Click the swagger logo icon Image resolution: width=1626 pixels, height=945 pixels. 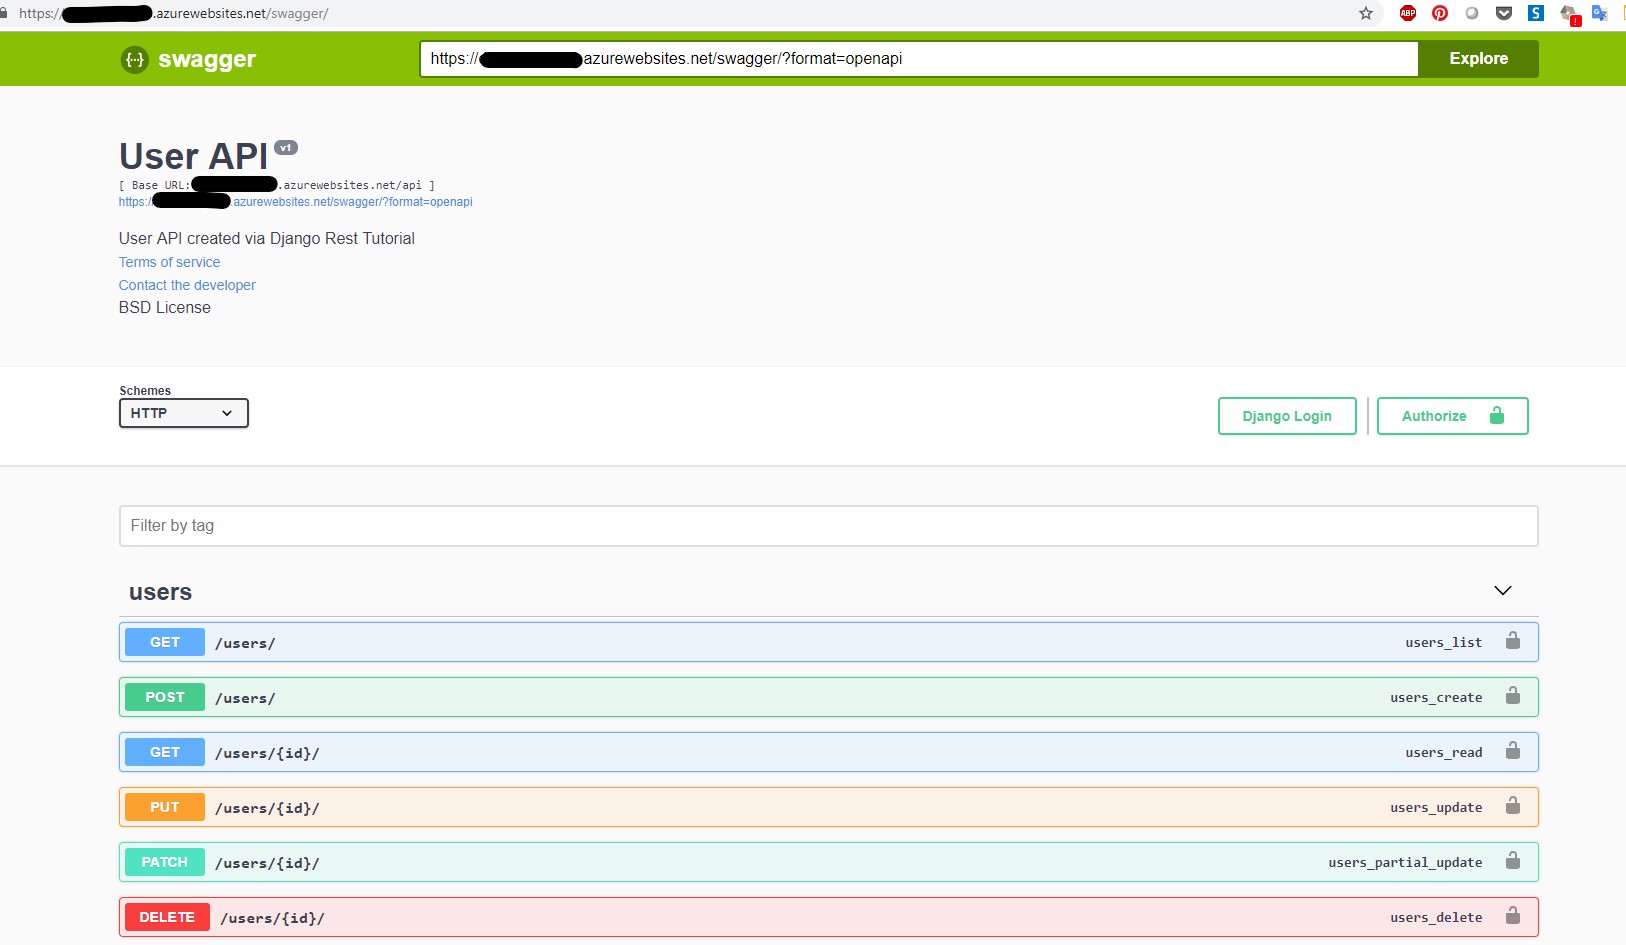coord(134,59)
